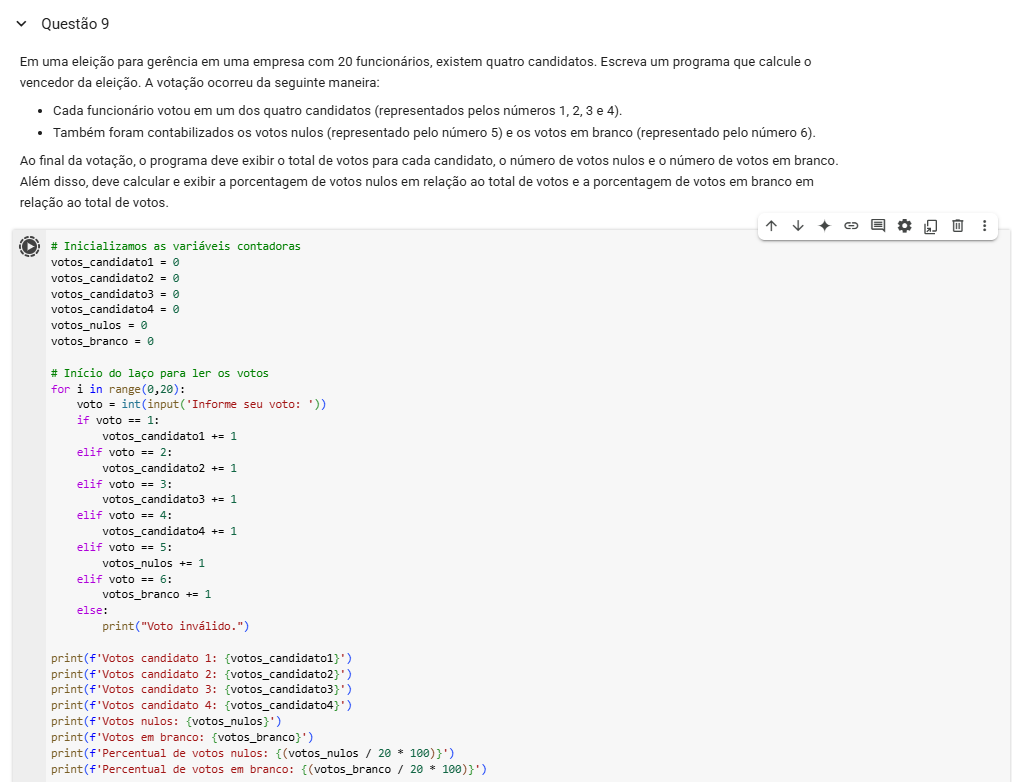This screenshot has width=1012, height=782.
Task: Move cell down with arrow icon
Action: (x=798, y=226)
